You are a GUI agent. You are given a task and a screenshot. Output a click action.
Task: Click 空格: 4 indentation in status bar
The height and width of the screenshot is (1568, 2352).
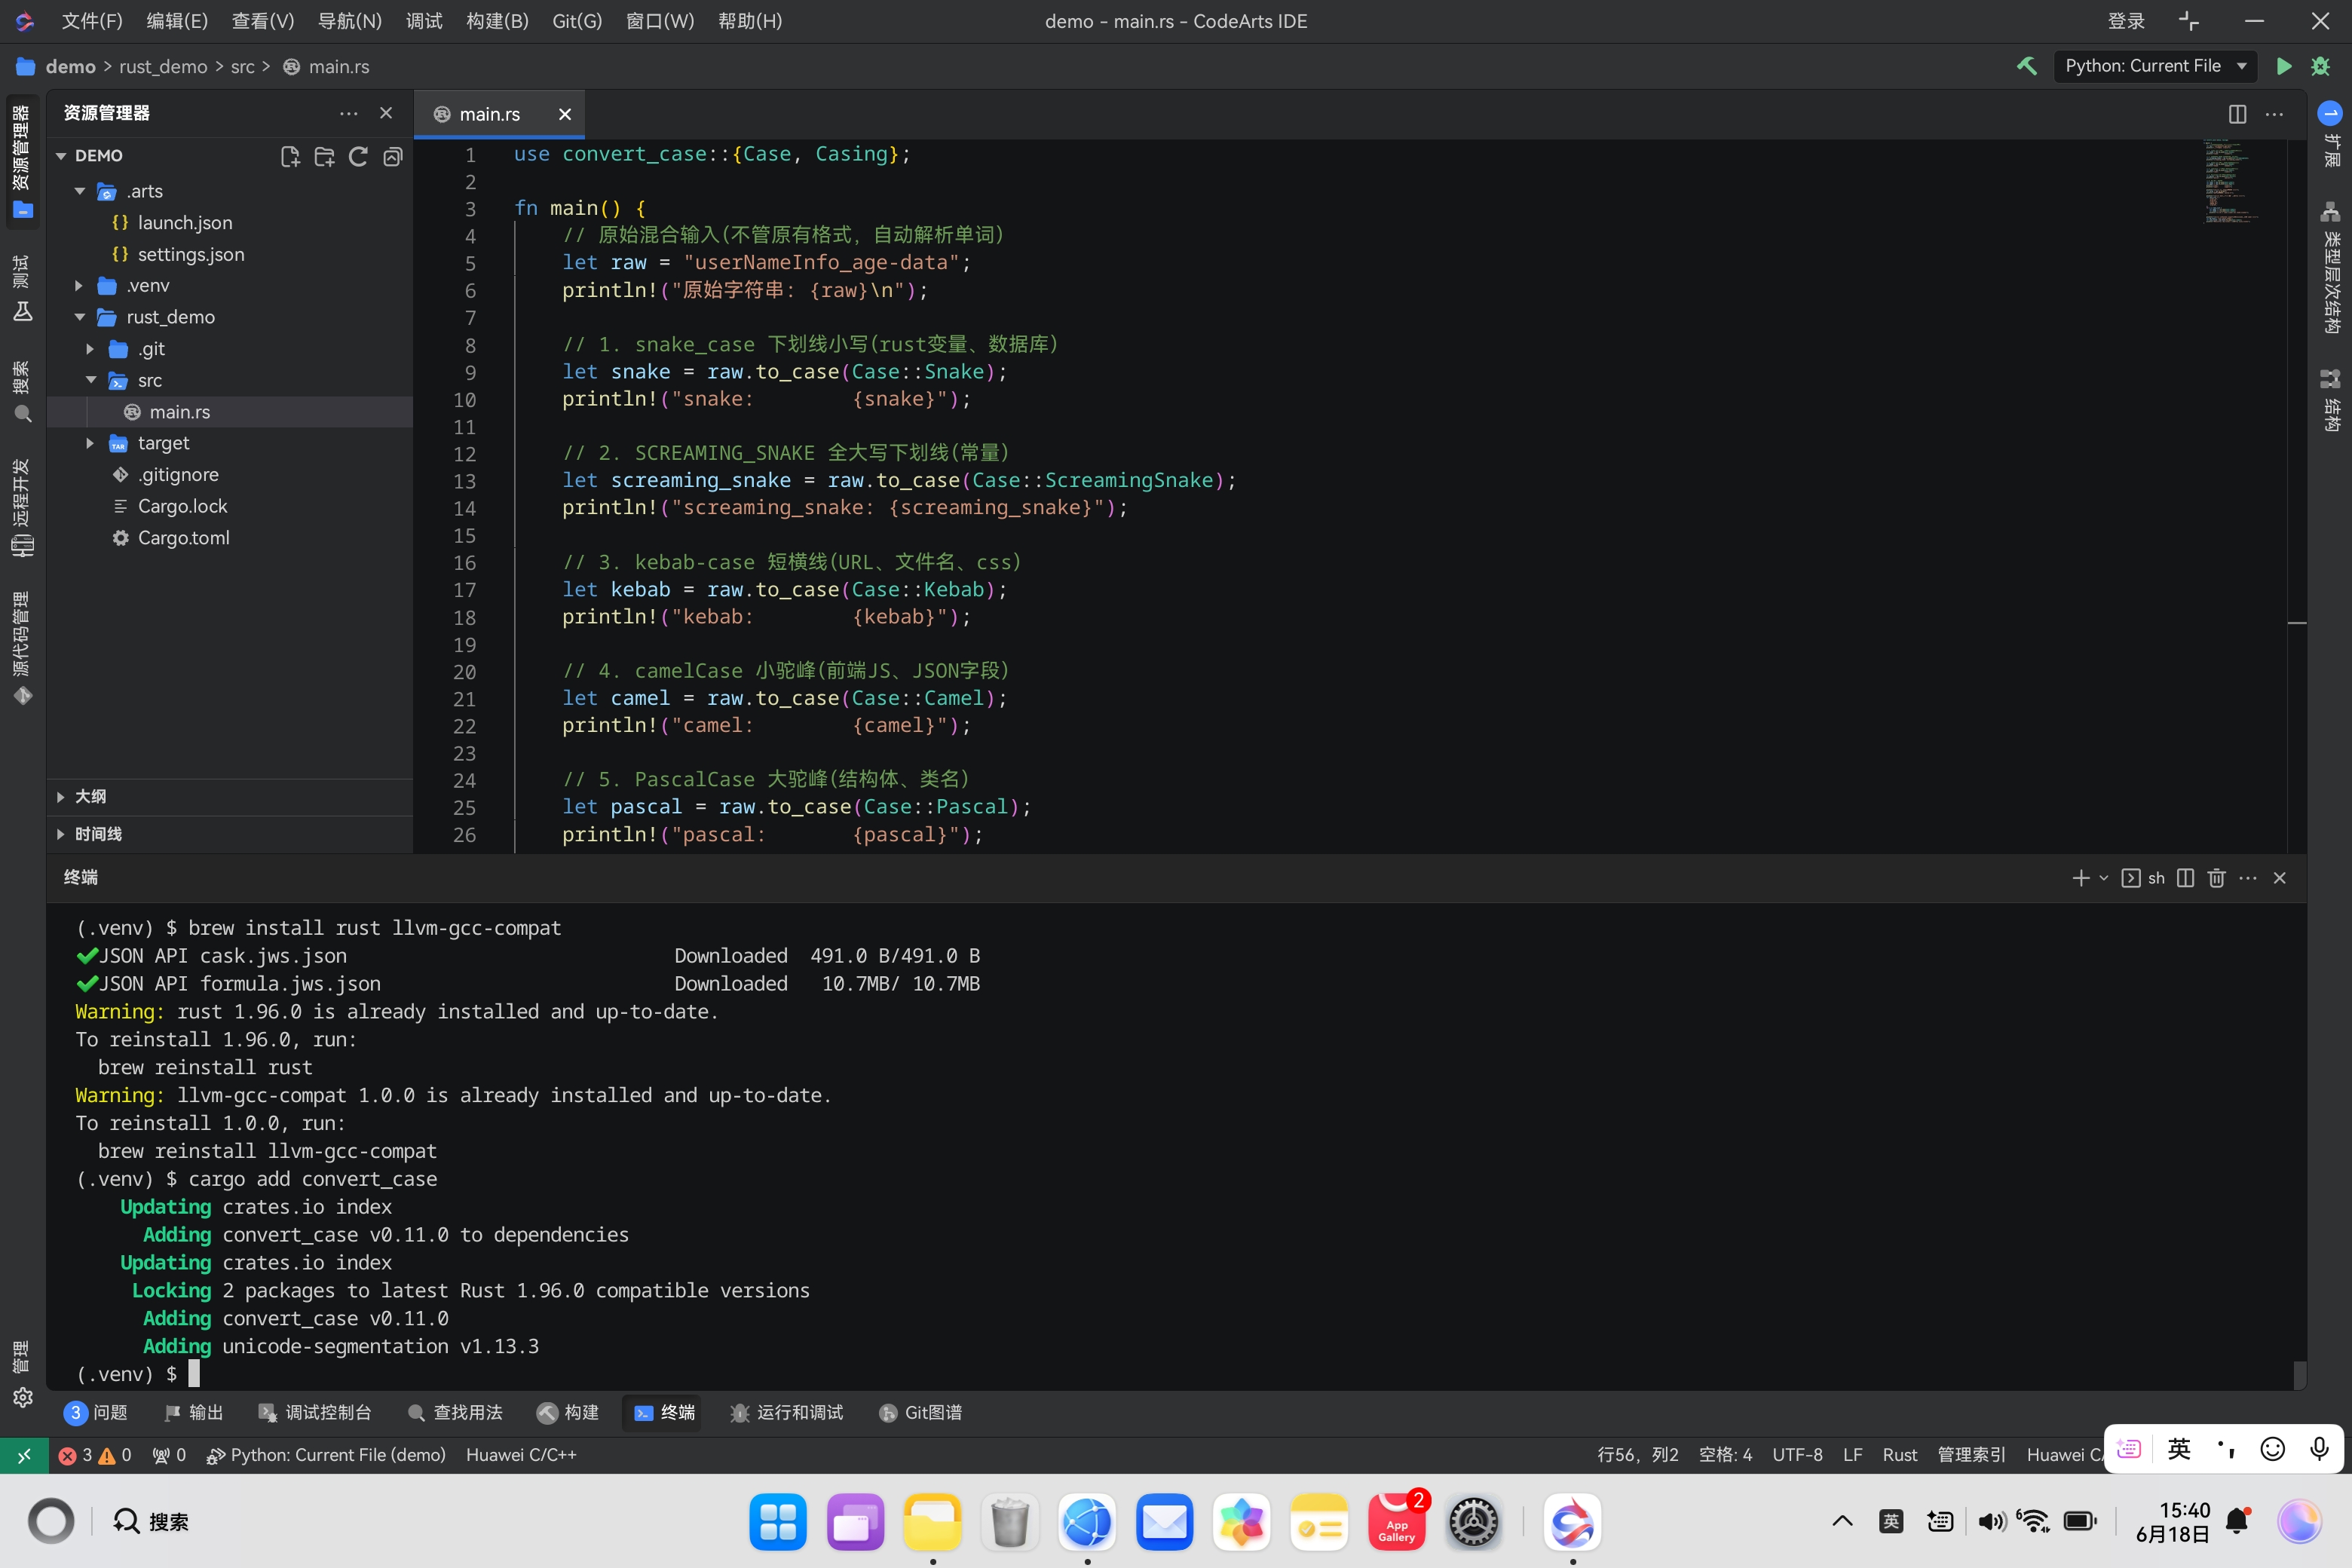pos(1725,1455)
